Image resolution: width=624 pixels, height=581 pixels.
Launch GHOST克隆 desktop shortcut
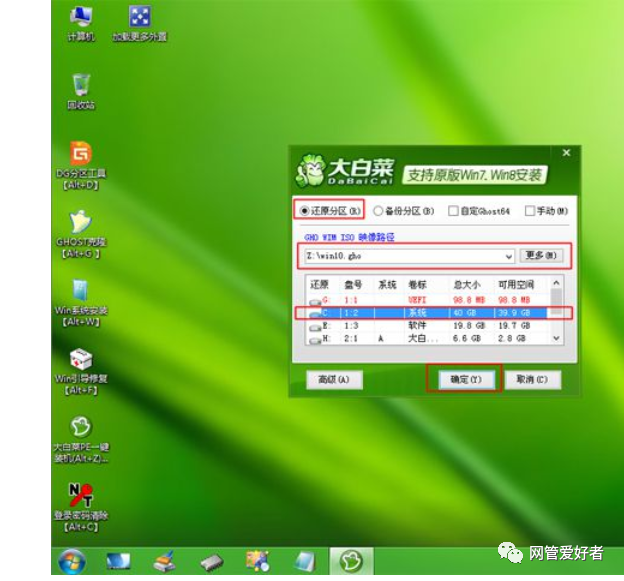point(81,234)
